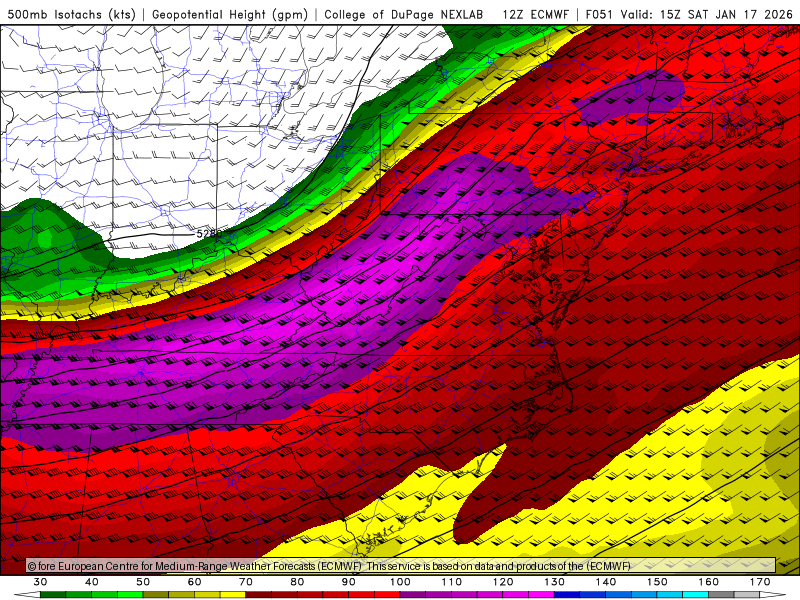Click the "30" color bar label
Image resolution: width=800 pixels, height=600 pixels.
[x=40, y=582]
